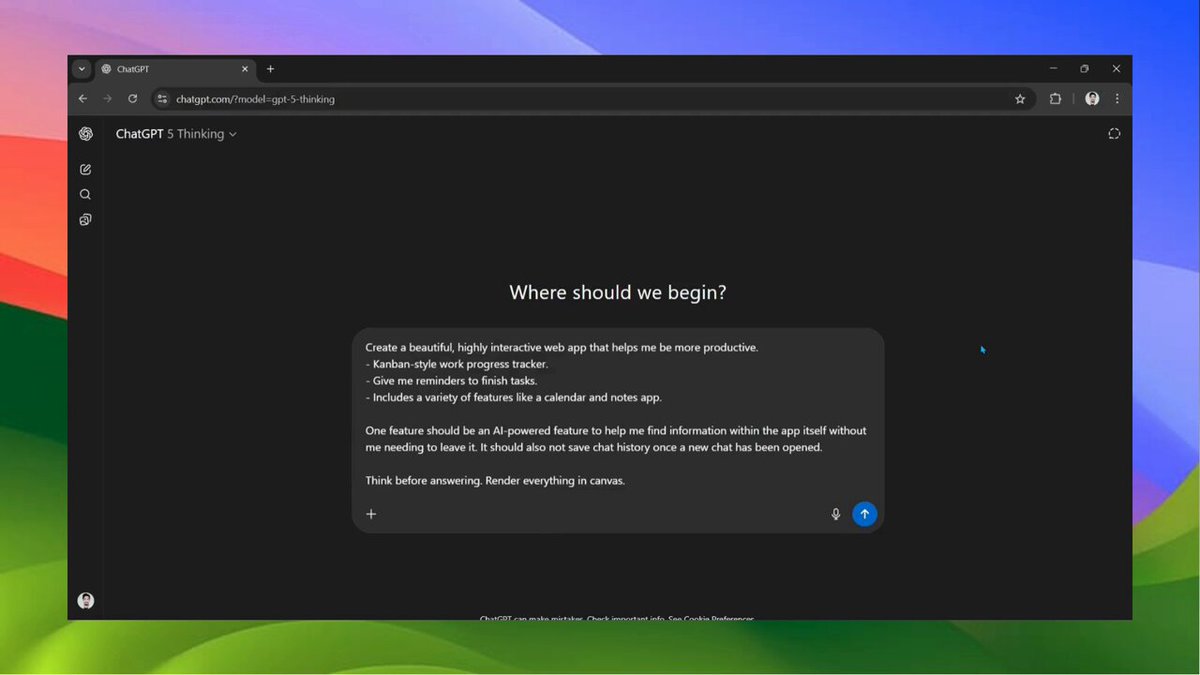Screen dimensions: 1200x675
Task: Click the "Think before answering" prompt line
Action: tap(495, 481)
